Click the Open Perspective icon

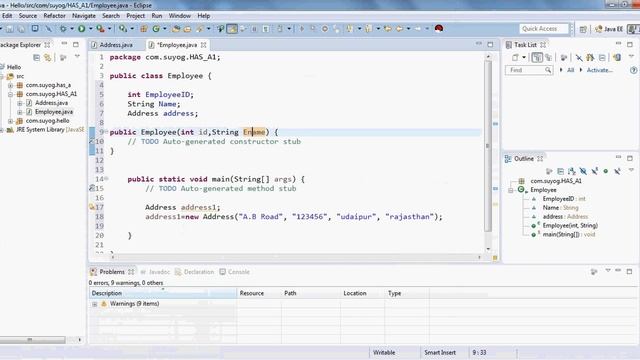pyautogui.click(x=583, y=29)
